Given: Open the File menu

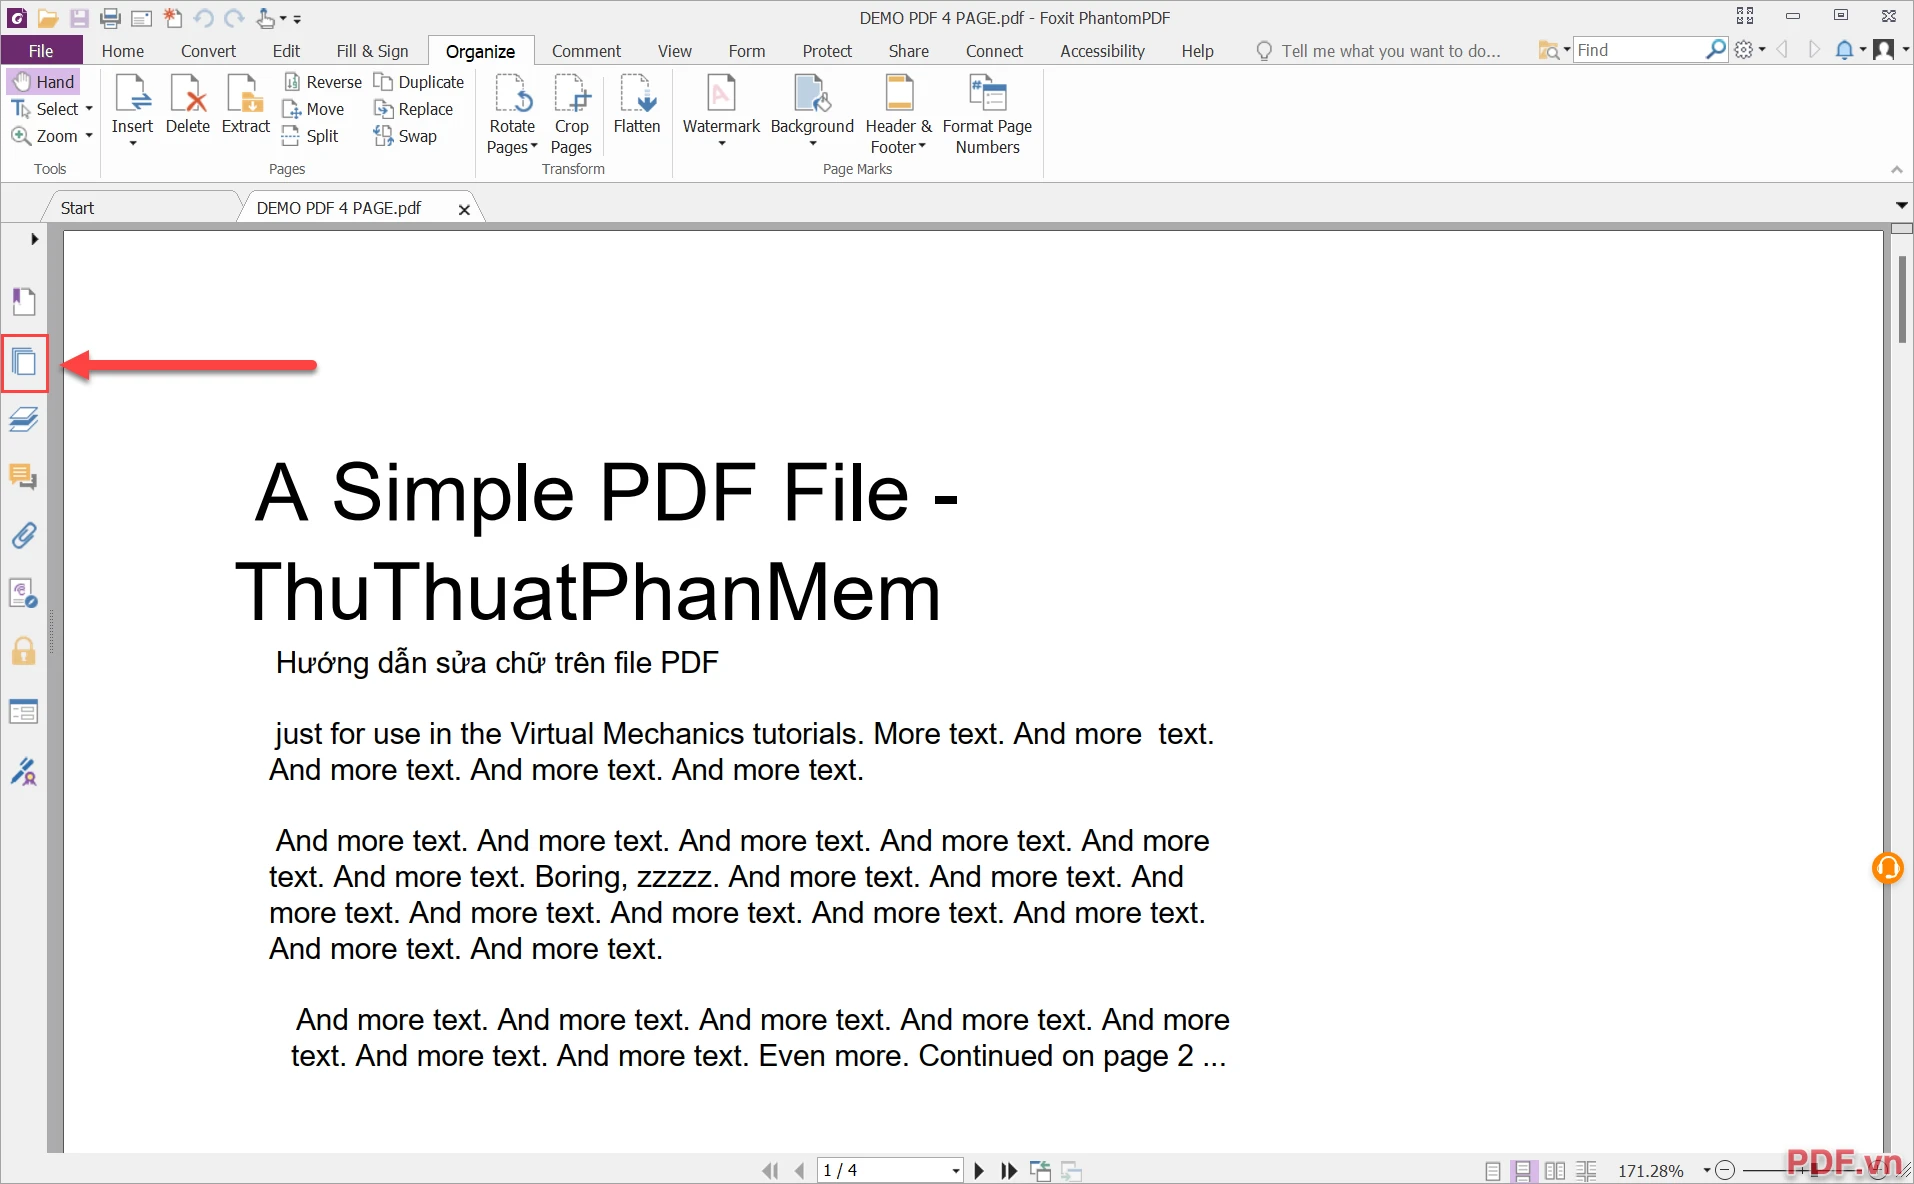Looking at the screenshot, I should coord(41,51).
